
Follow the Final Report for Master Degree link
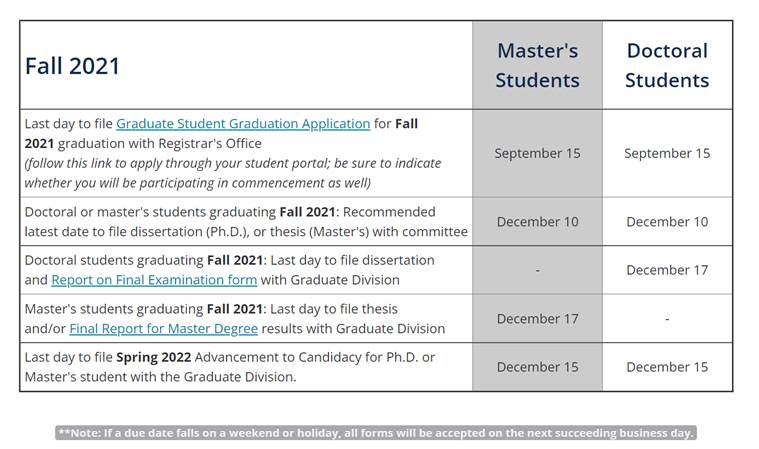(163, 328)
